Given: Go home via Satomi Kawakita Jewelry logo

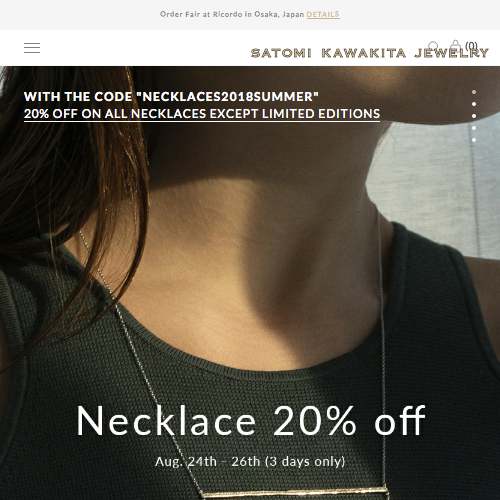Looking at the screenshot, I should point(370,53).
